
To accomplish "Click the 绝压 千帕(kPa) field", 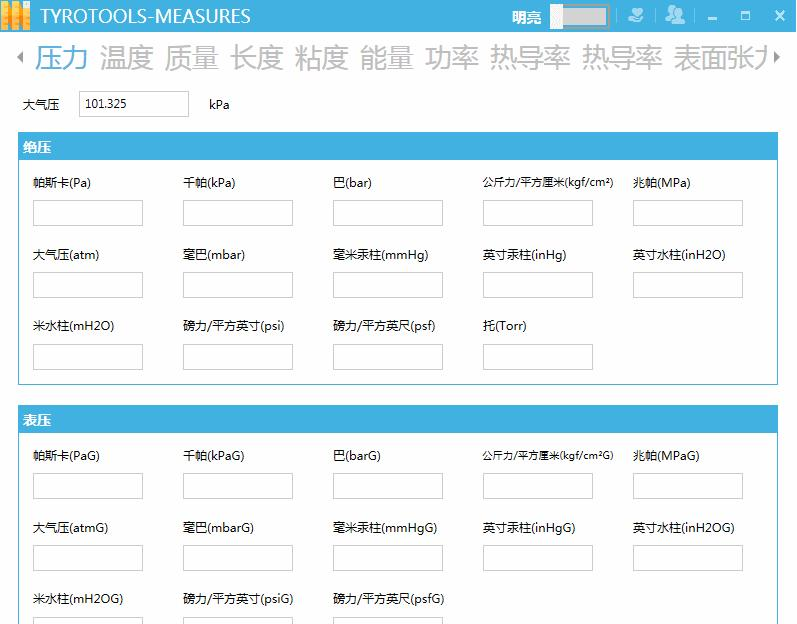I will coord(238,213).
